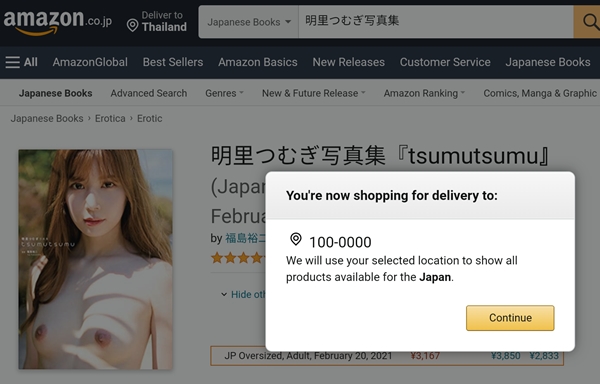The width and height of the screenshot is (600, 384).
Task: Click the Continue button in the popup
Action: point(510,318)
